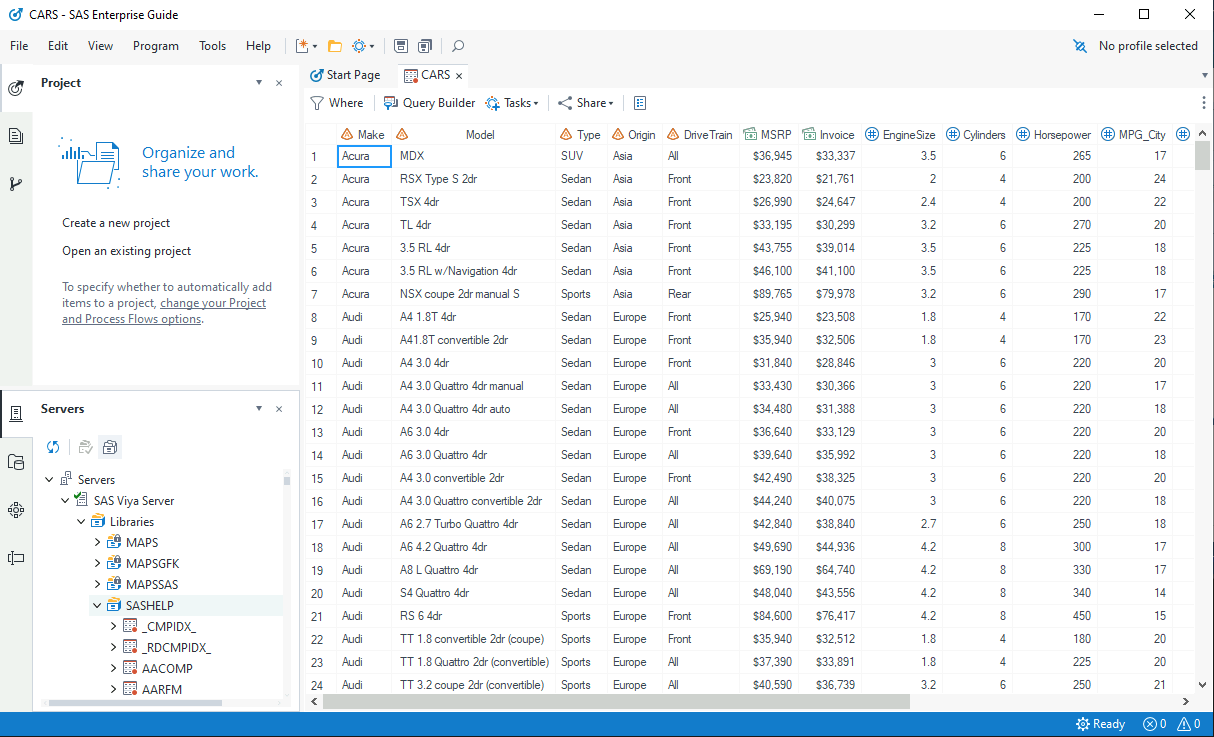This screenshot has width=1214, height=737.
Task: Switch to the Start Page tab
Action: coord(345,75)
